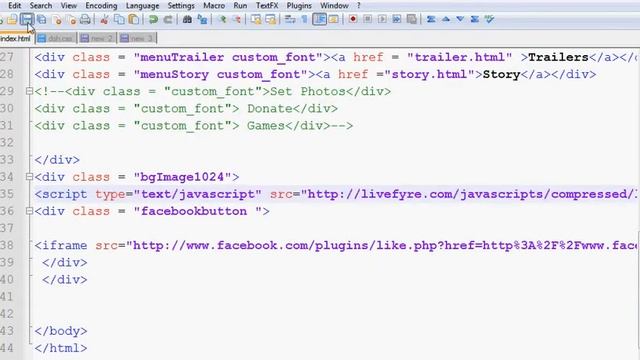The width and height of the screenshot is (640, 360).
Task: Toggle the Word Wrap toolbar icon
Action: click(x=290, y=19)
